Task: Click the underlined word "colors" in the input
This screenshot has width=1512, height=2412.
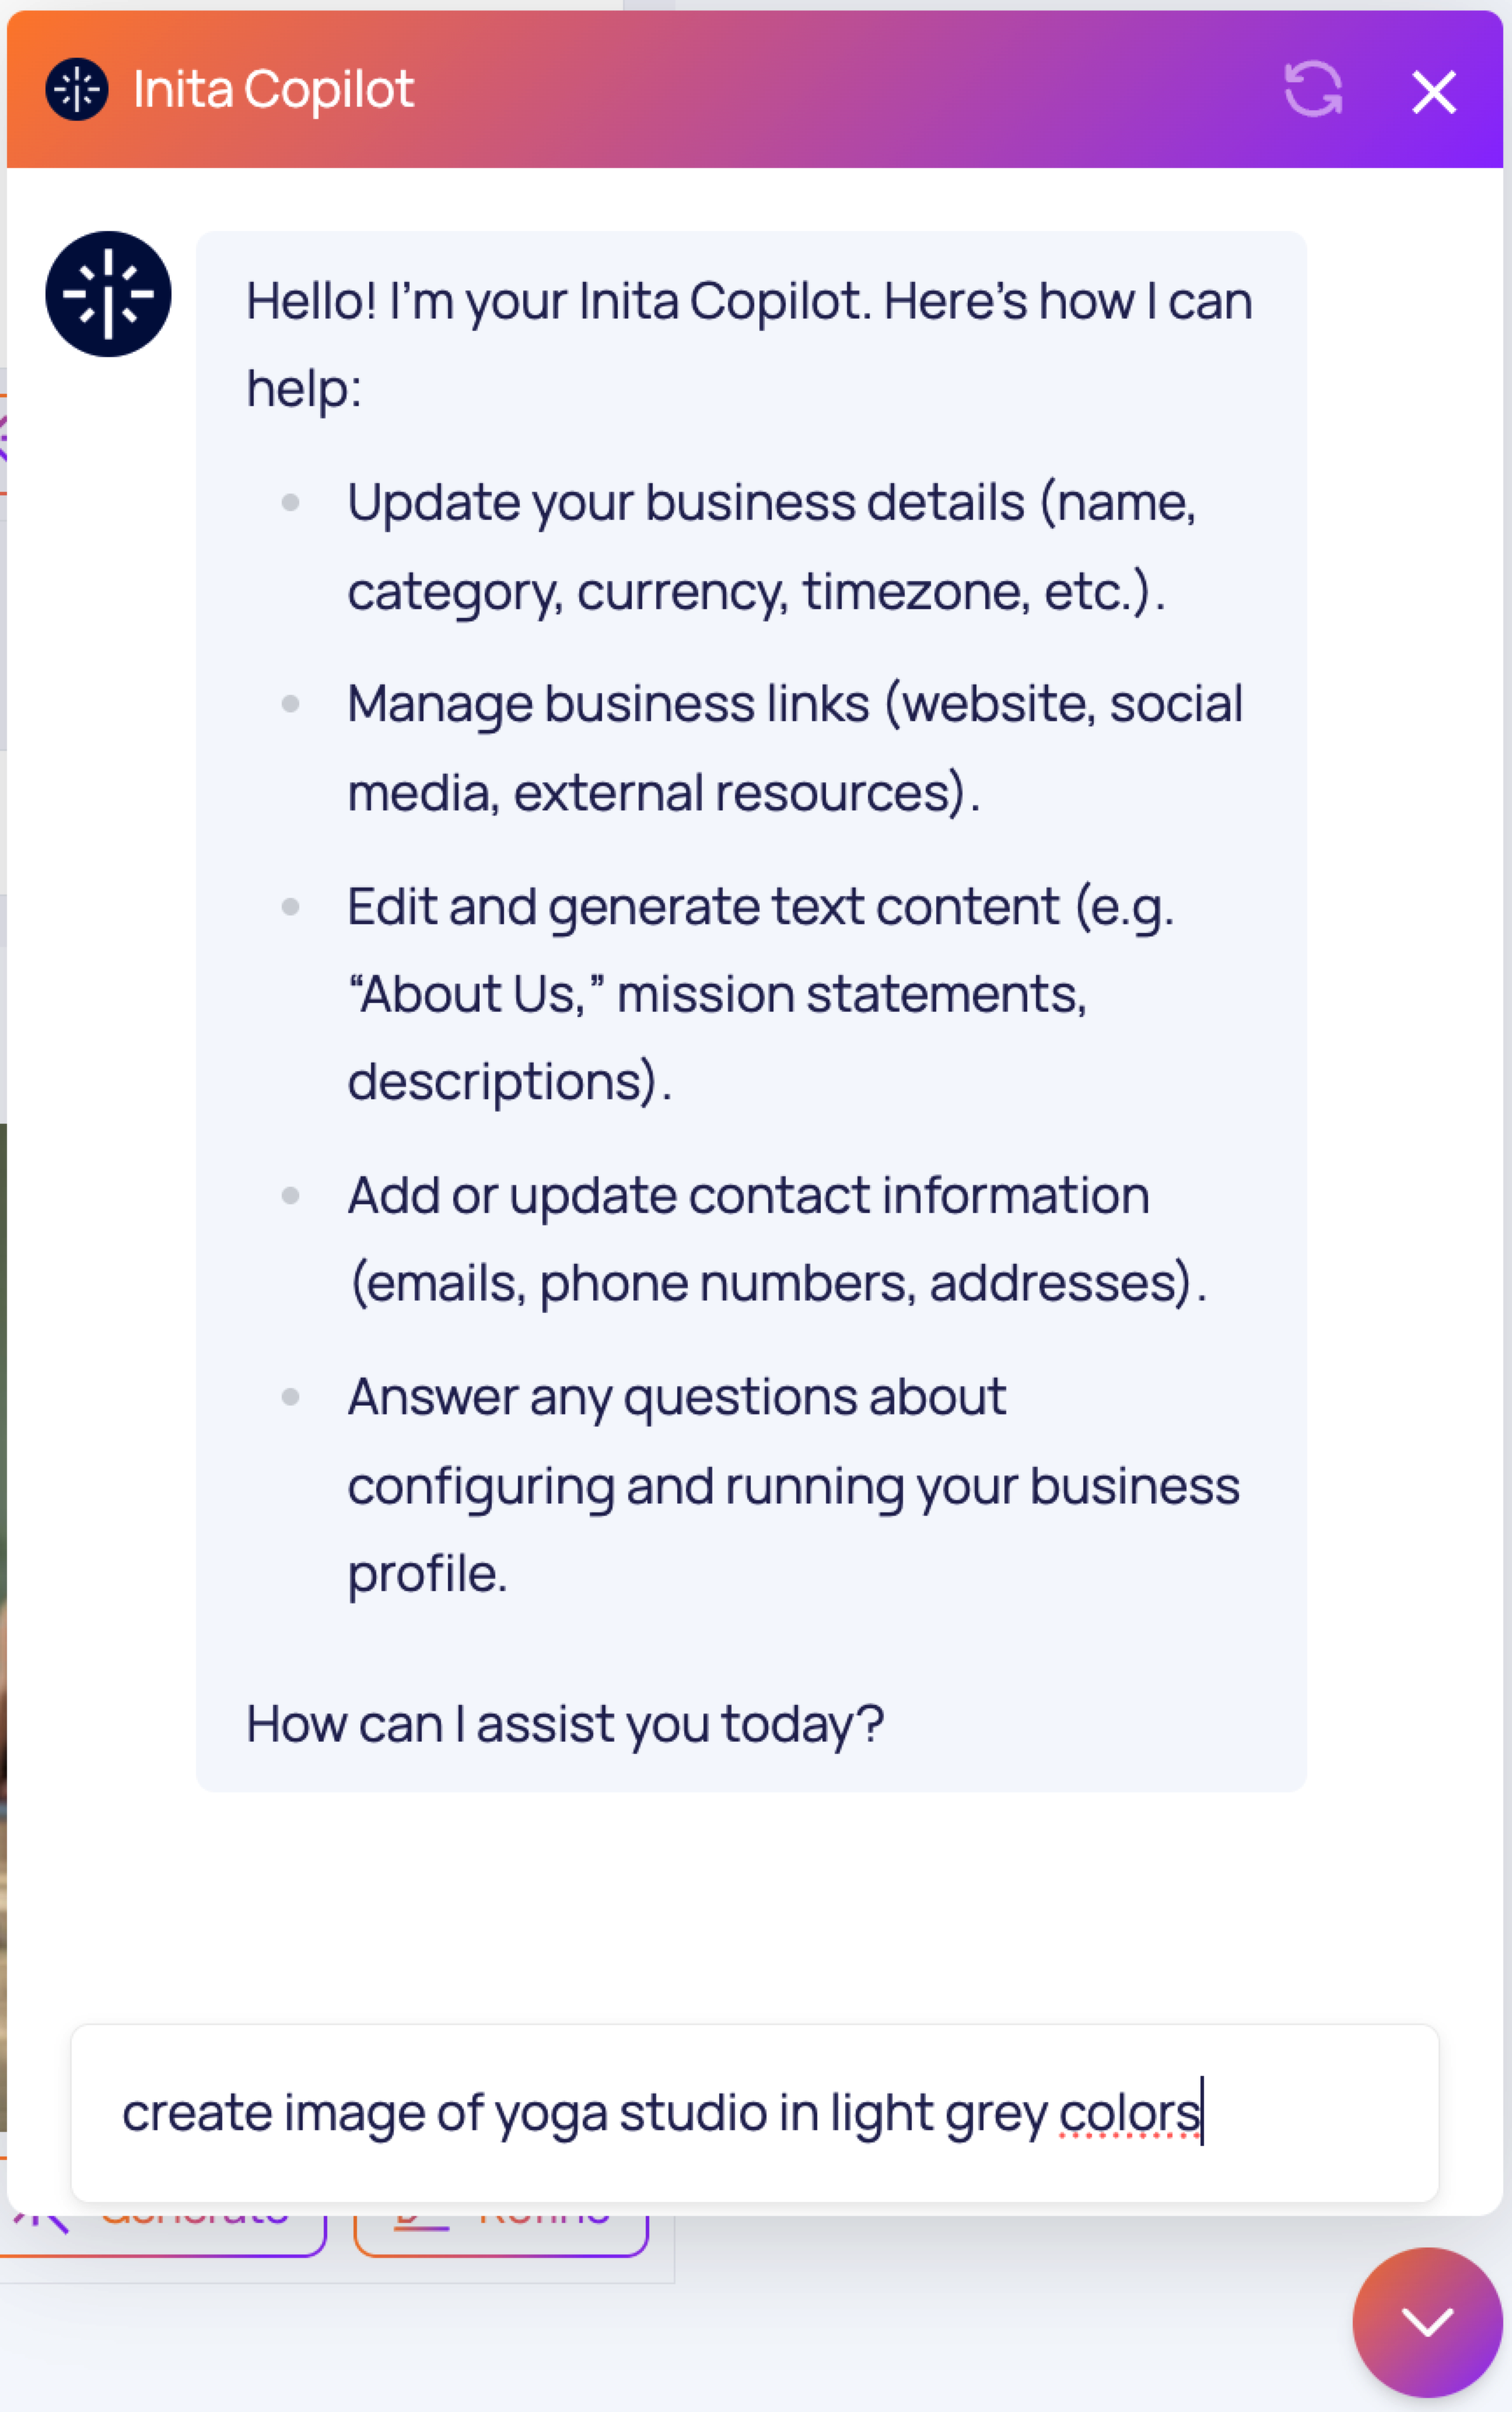Action: (x=1129, y=2113)
